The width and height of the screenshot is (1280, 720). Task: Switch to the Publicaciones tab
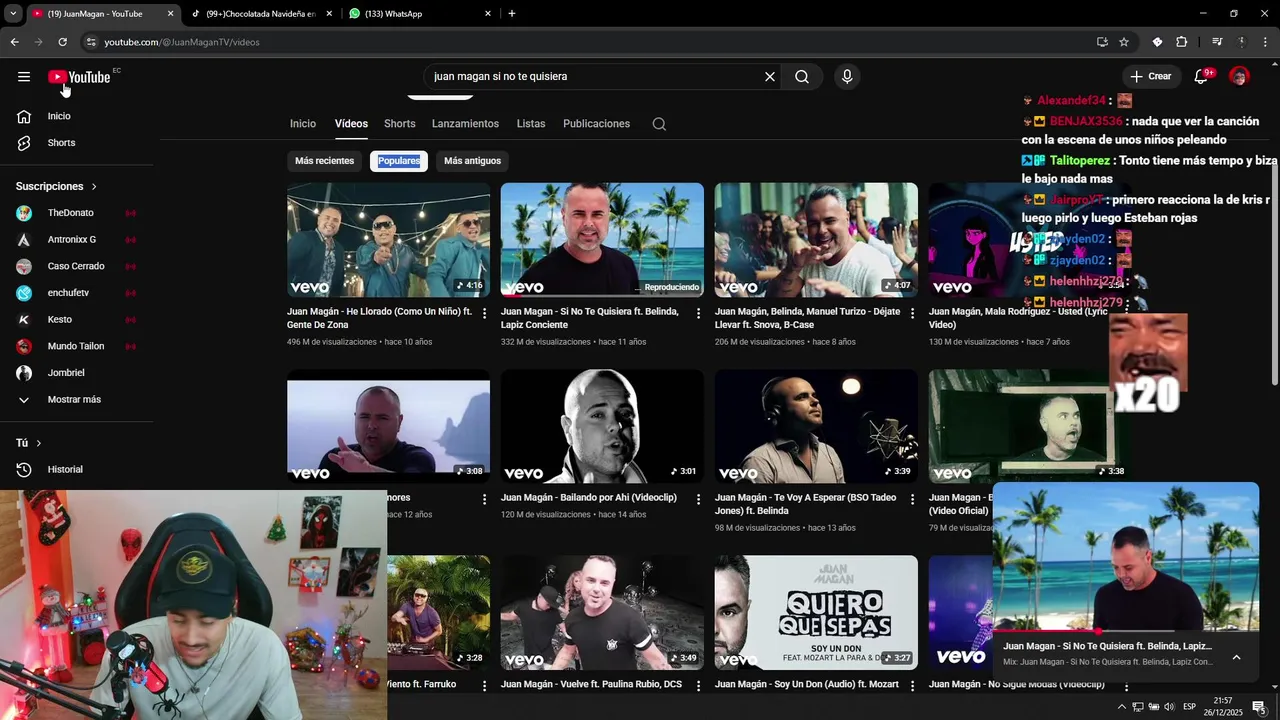point(596,124)
